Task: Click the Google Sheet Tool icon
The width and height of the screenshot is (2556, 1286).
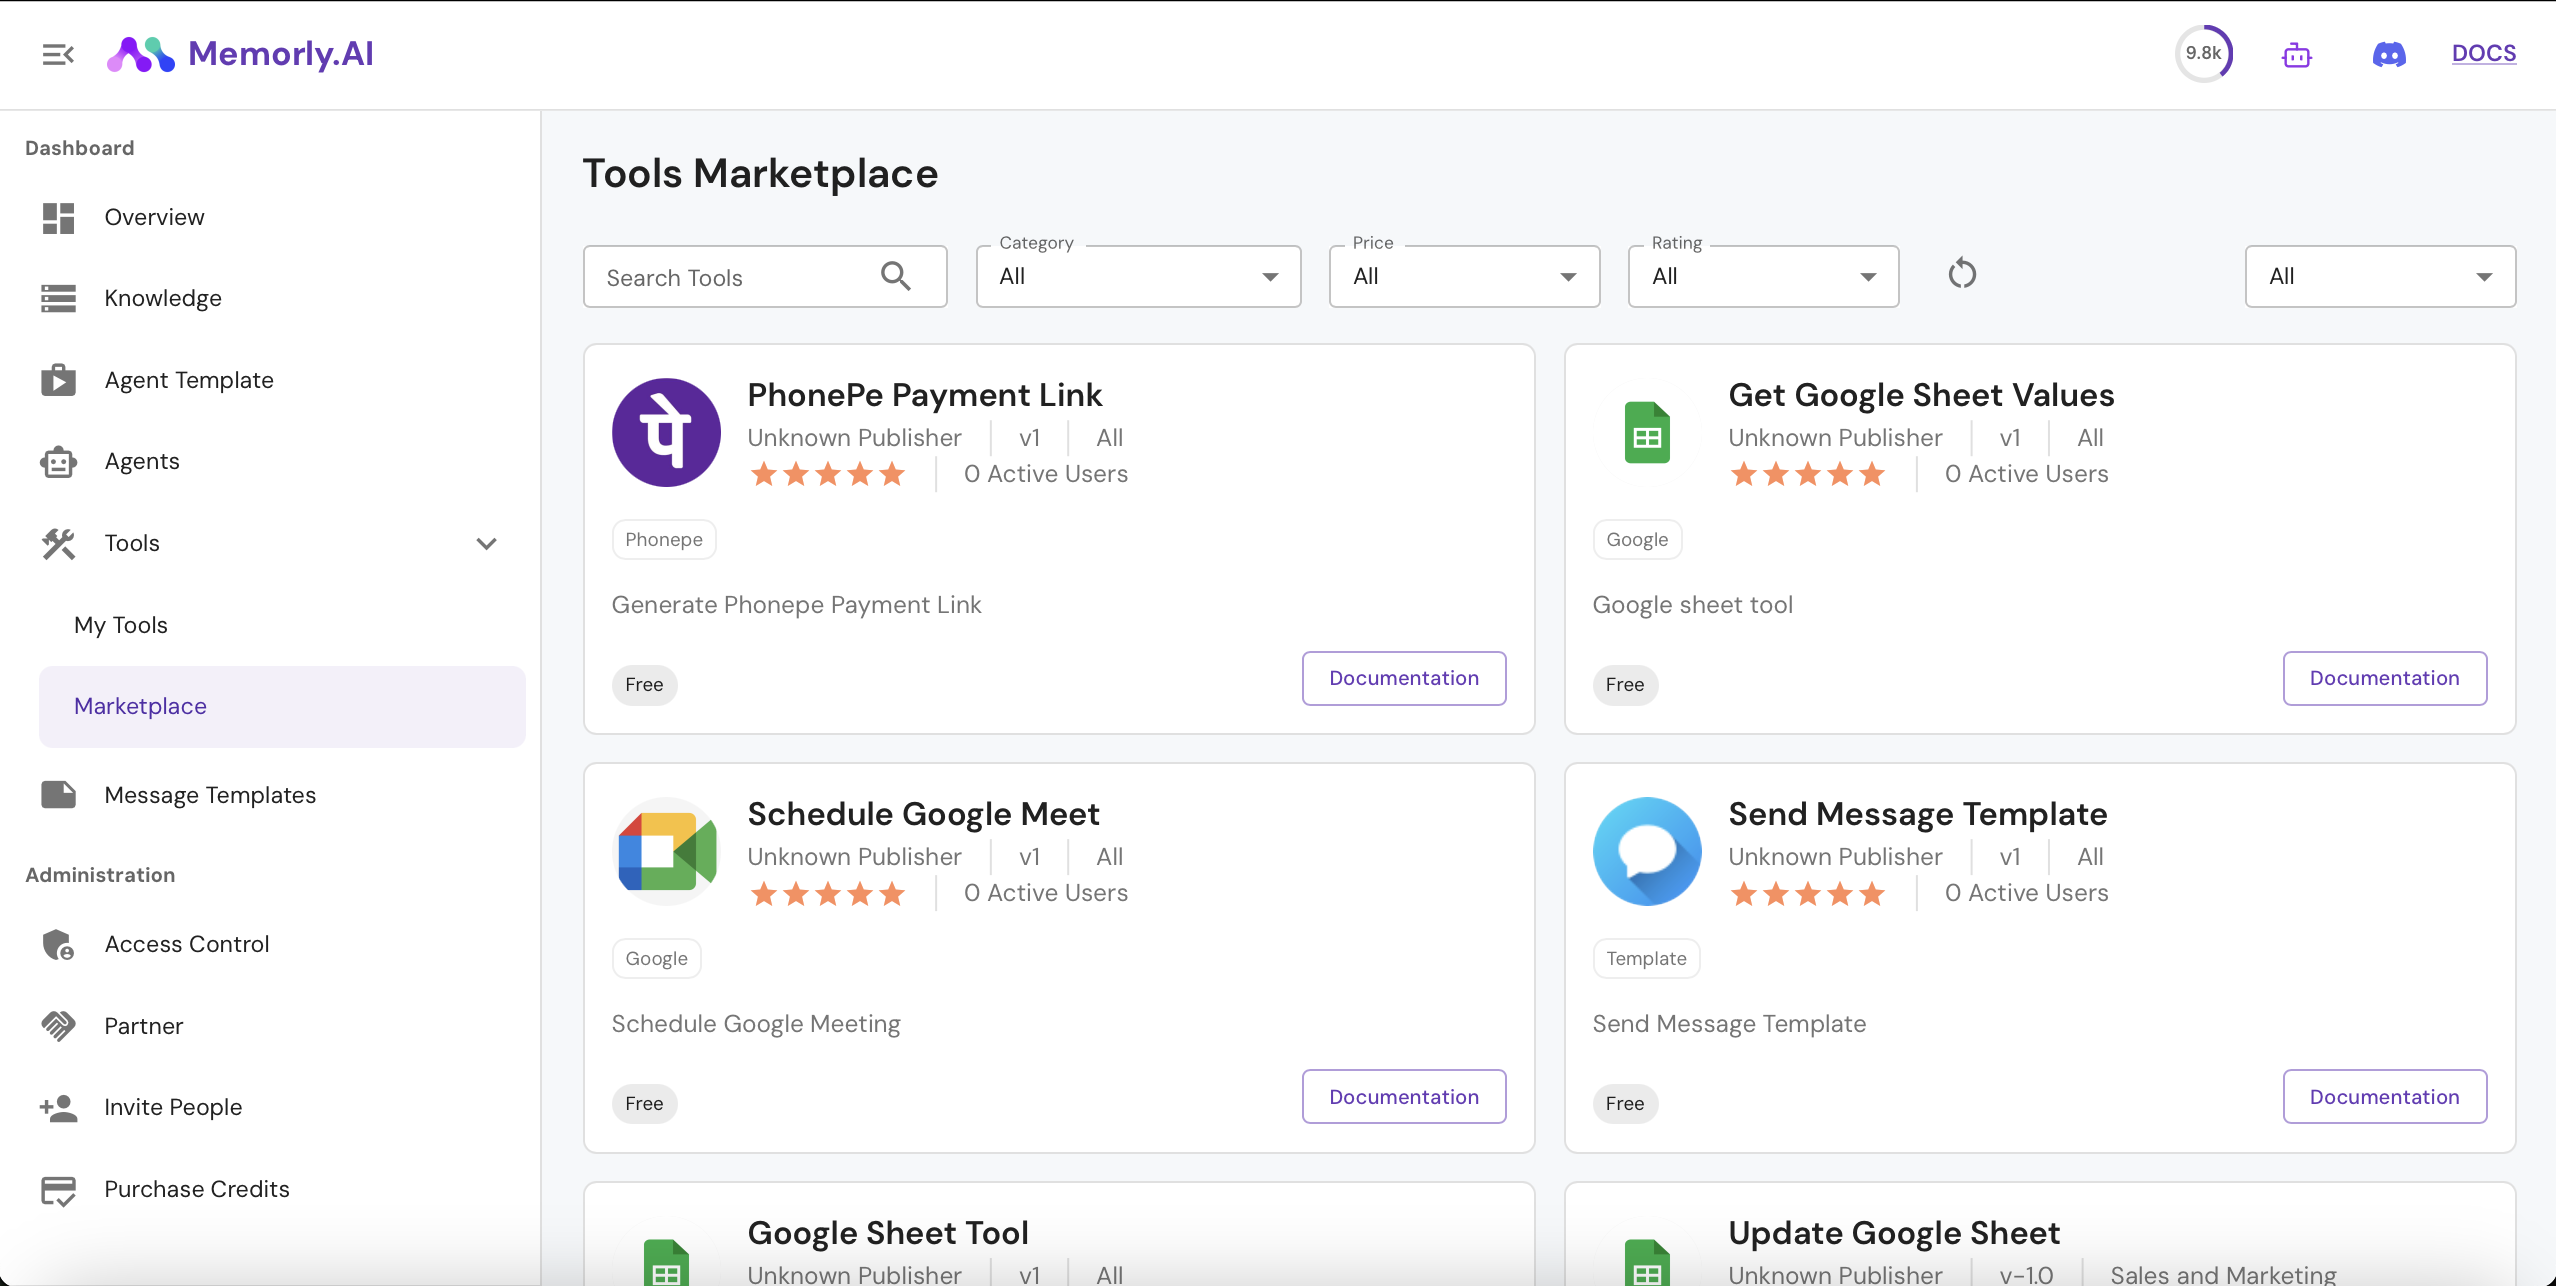Action: 666,1262
